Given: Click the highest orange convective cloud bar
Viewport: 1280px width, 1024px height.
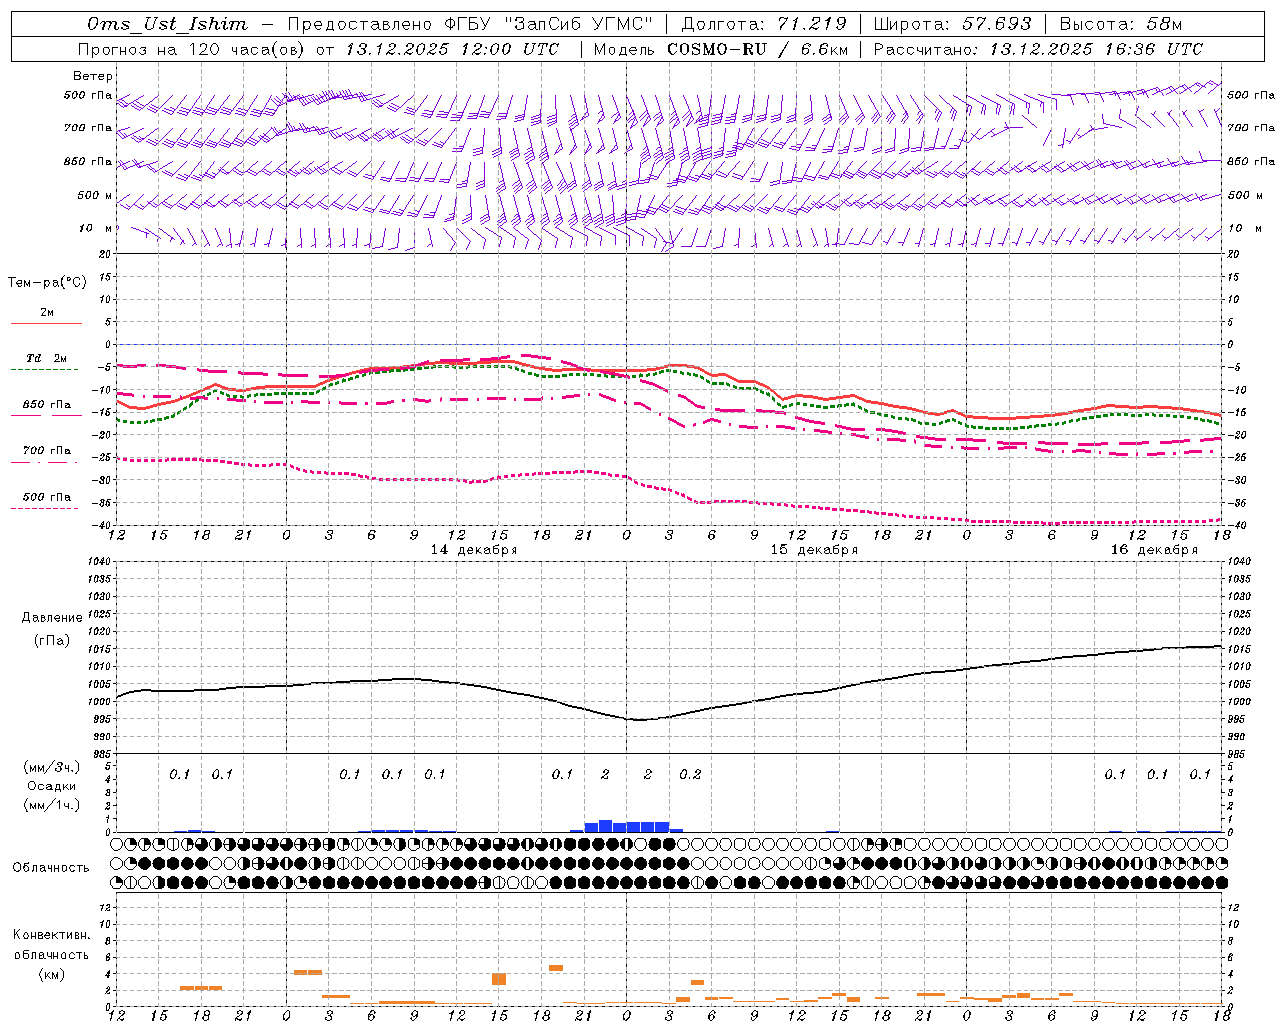Looking at the screenshot, I should 556,968.
